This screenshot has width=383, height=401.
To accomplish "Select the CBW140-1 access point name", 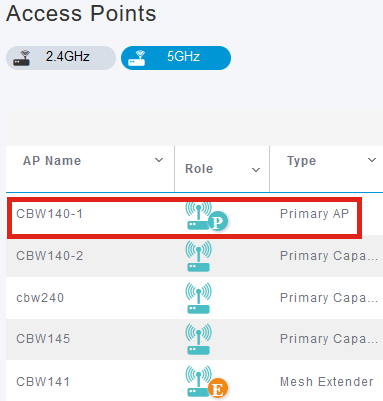I will click(49, 214).
